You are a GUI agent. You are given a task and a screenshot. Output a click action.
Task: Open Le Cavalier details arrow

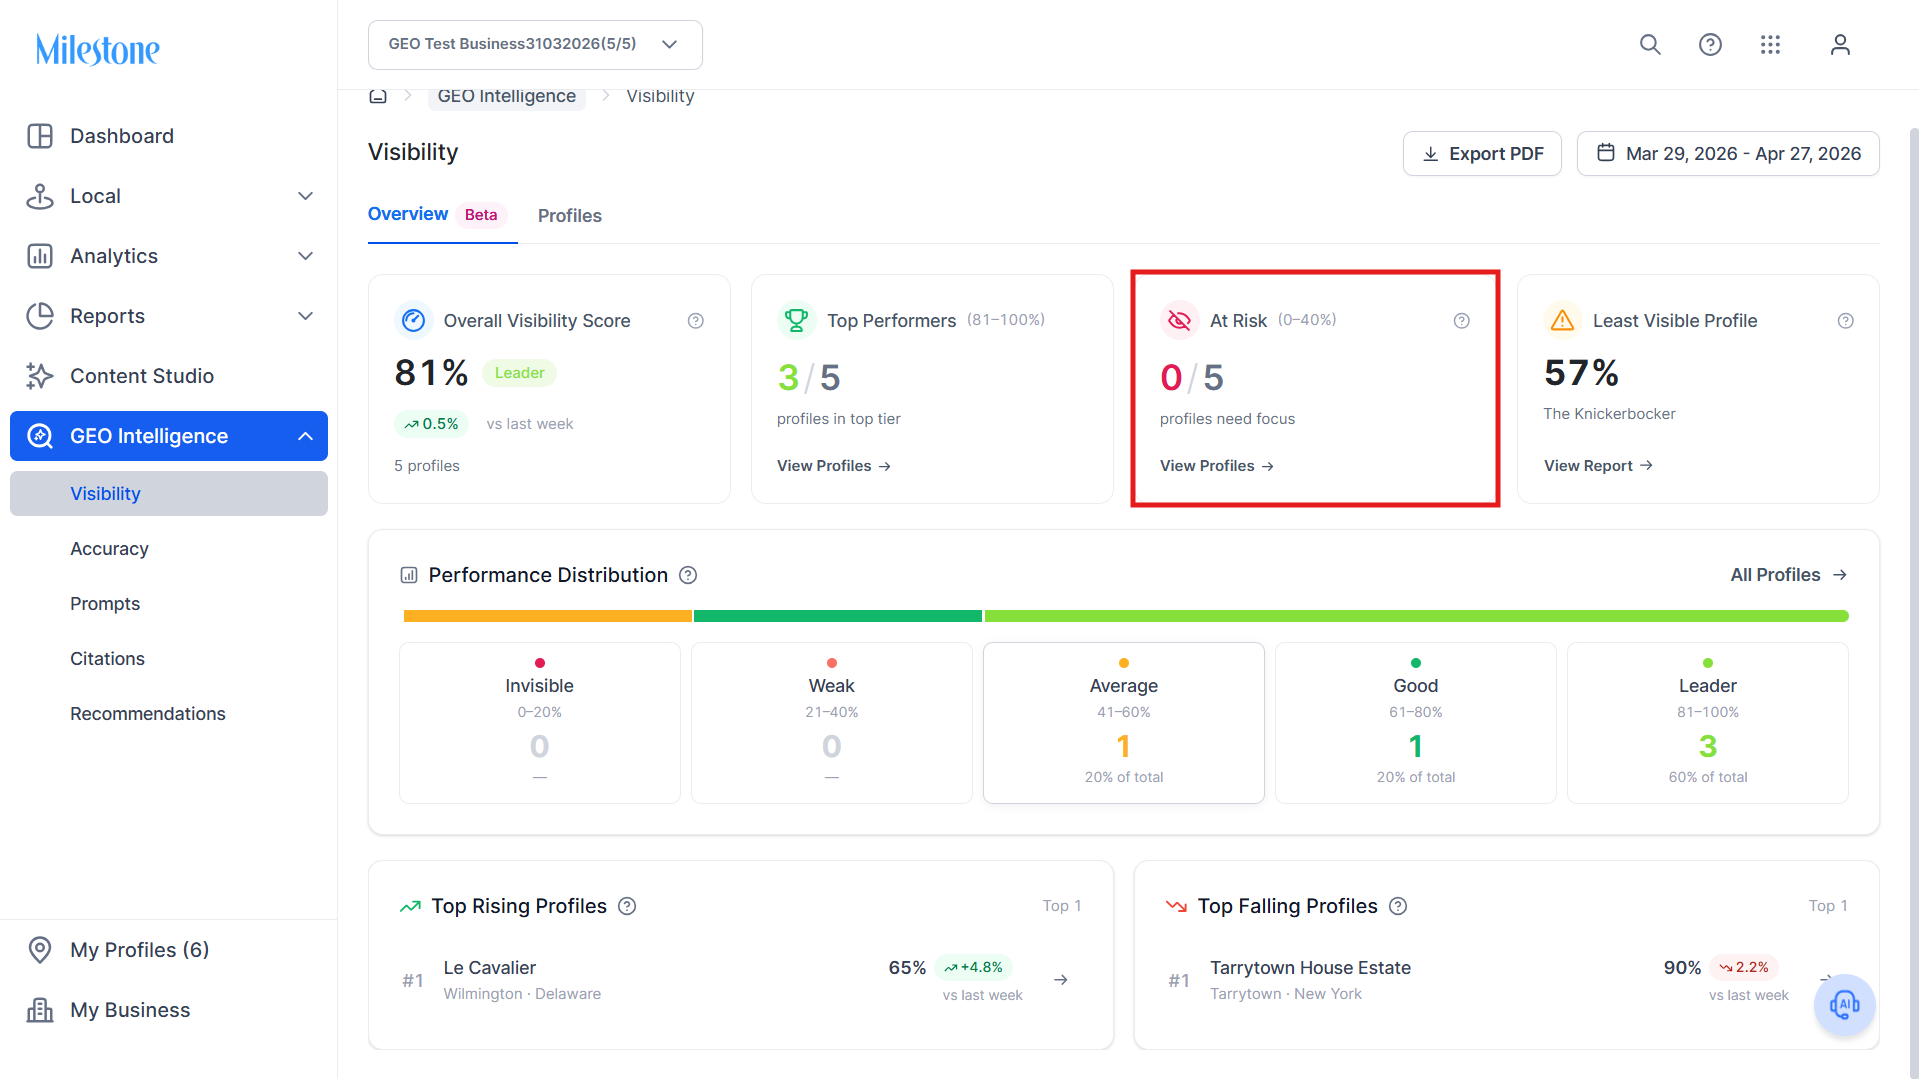[1061, 980]
